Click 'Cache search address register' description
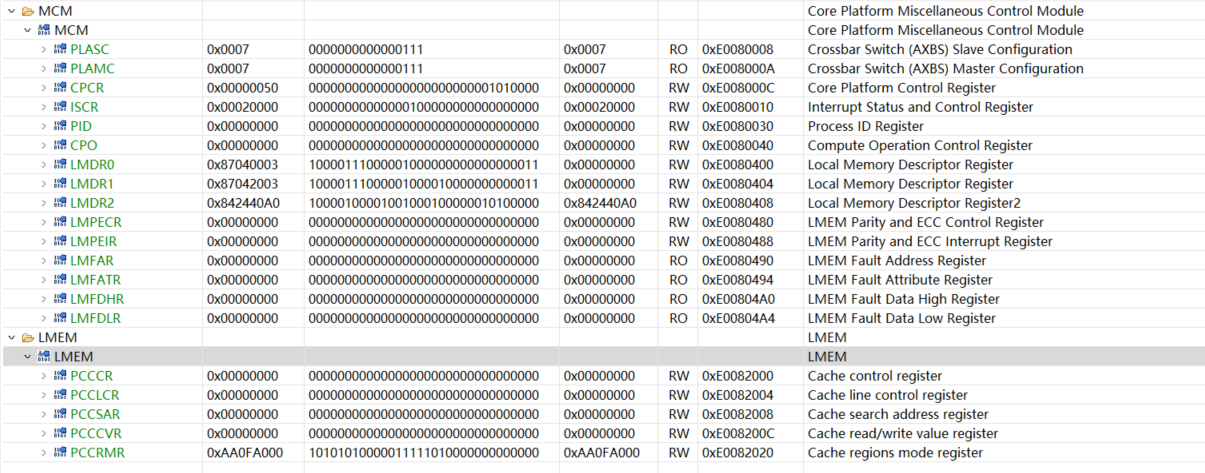Image resolution: width=1205 pixels, height=473 pixels. click(x=898, y=414)
